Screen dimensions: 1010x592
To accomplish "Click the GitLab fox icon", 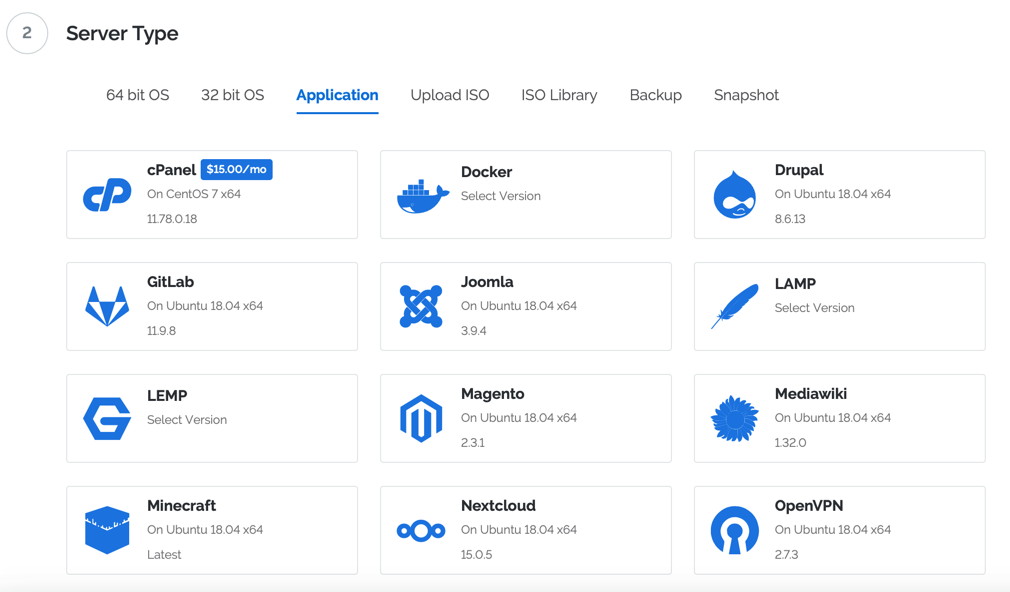I will click(107, 306).
